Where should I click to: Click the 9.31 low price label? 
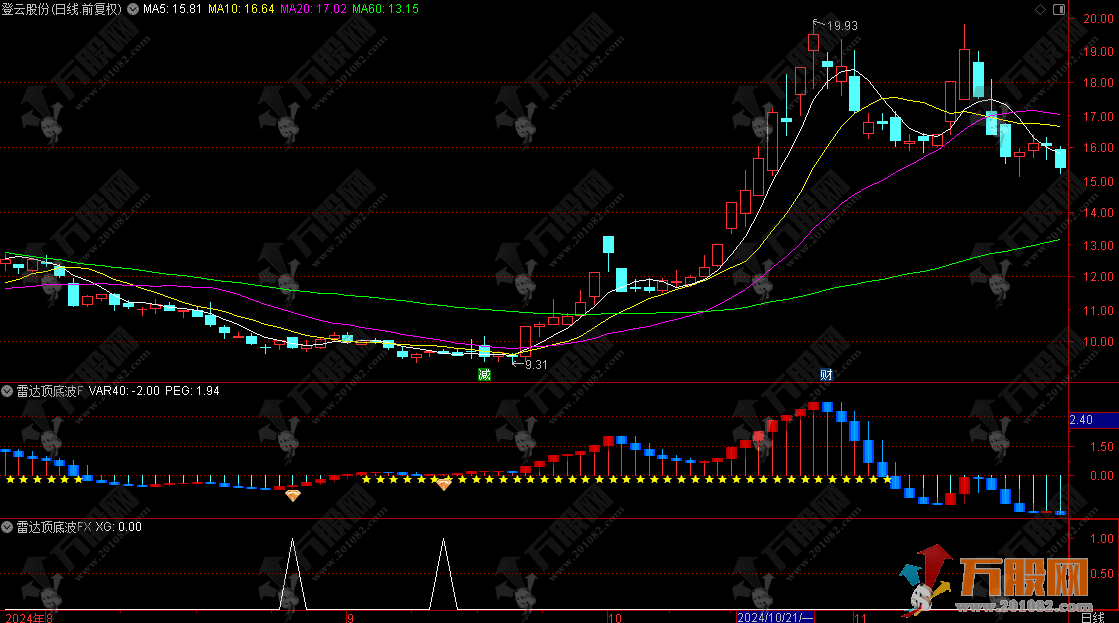pos(536,365)
